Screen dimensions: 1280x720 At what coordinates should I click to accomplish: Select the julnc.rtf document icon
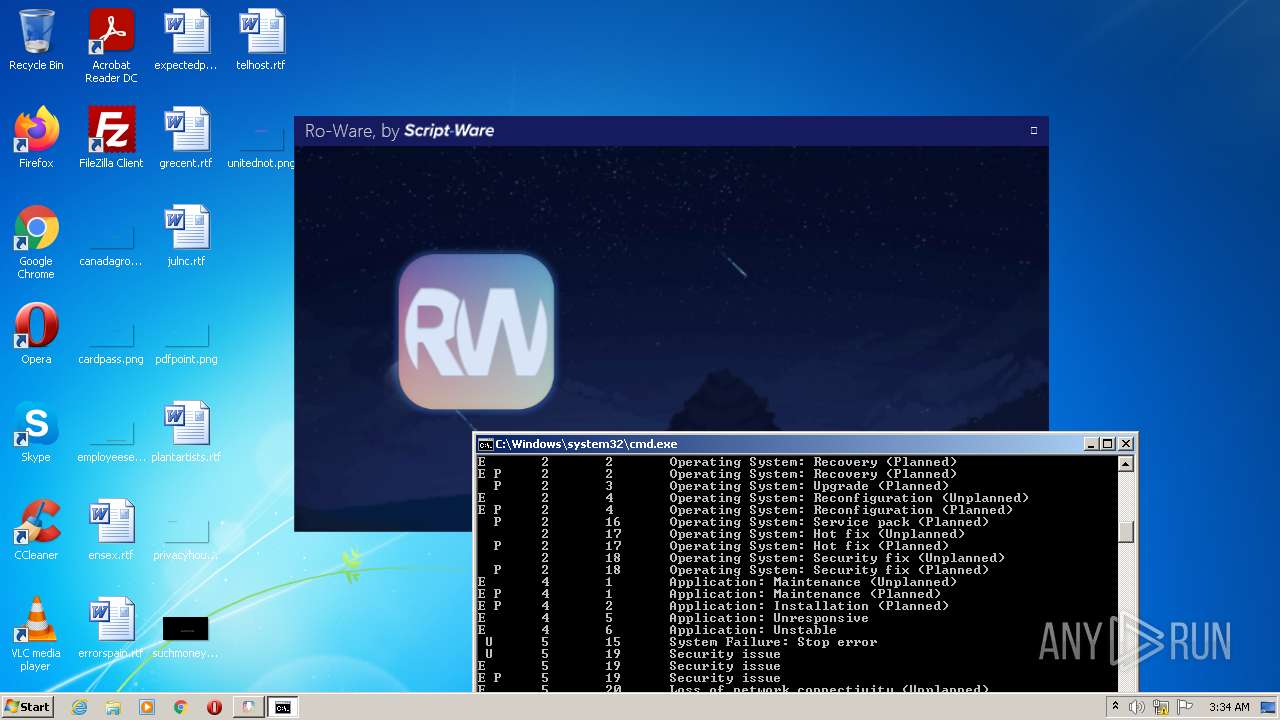tap(186, 236)
